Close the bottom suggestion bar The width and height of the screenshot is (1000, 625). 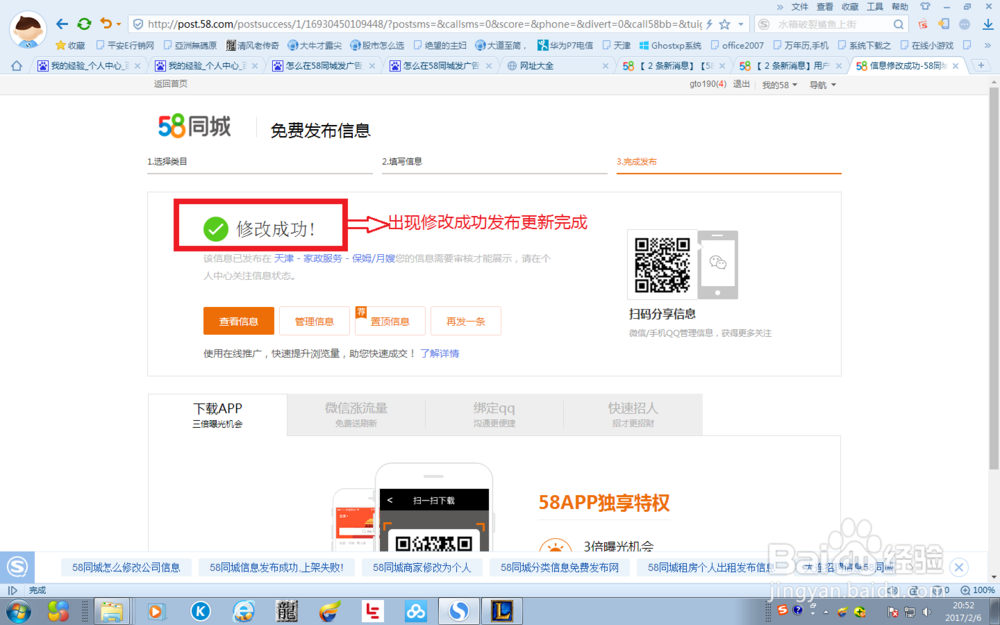[959, 567]
